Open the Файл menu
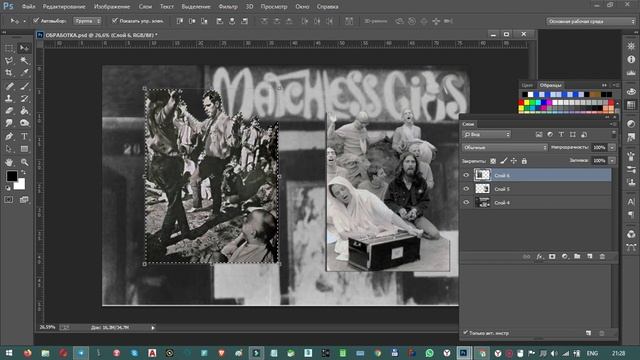 coord(28,7)
